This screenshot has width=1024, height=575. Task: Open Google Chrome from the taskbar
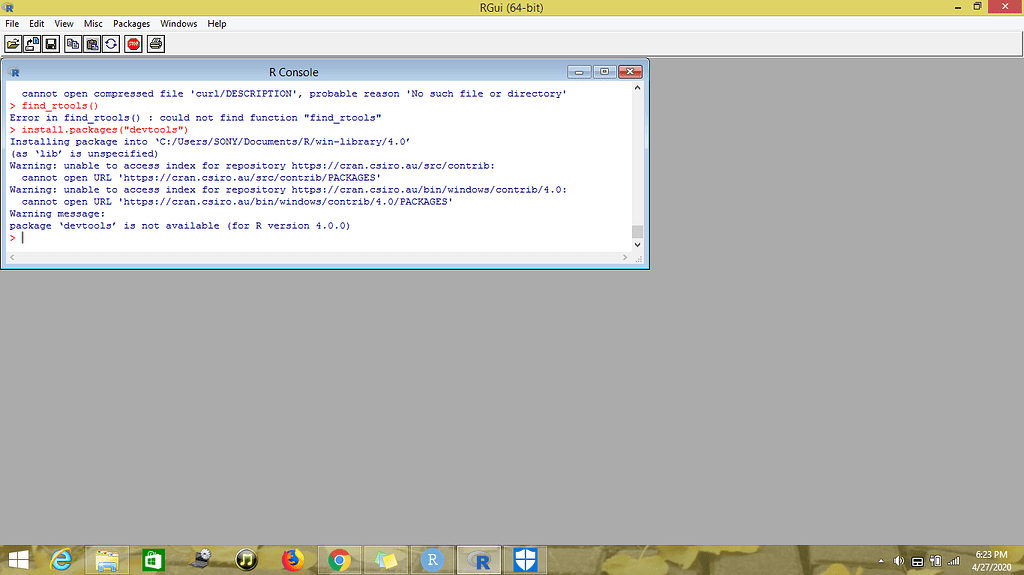(339, 560)
